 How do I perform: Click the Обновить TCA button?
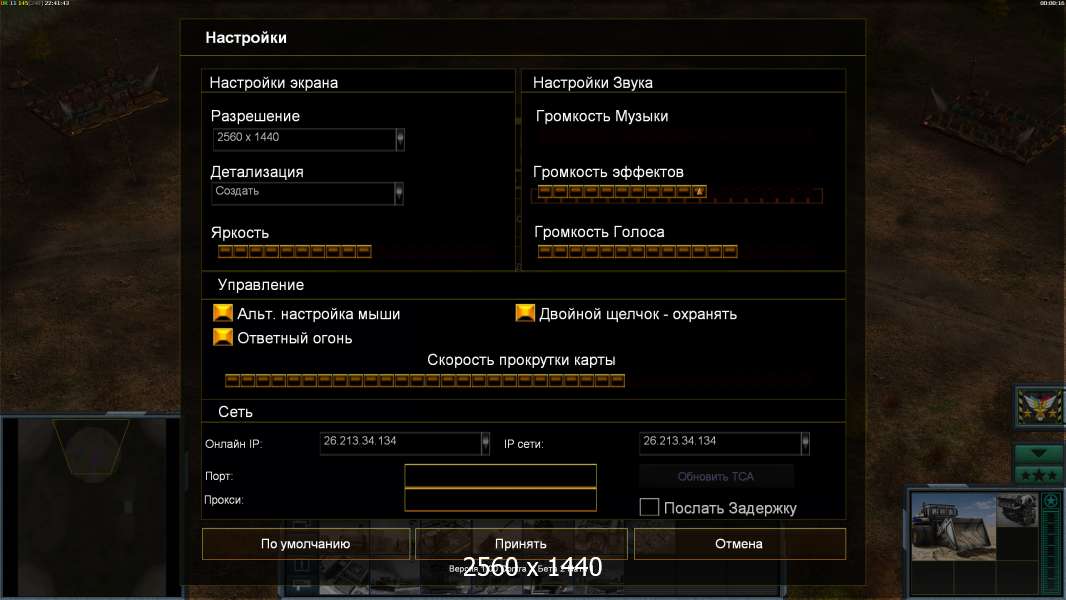pyautogui.click(x=716, y=476)
